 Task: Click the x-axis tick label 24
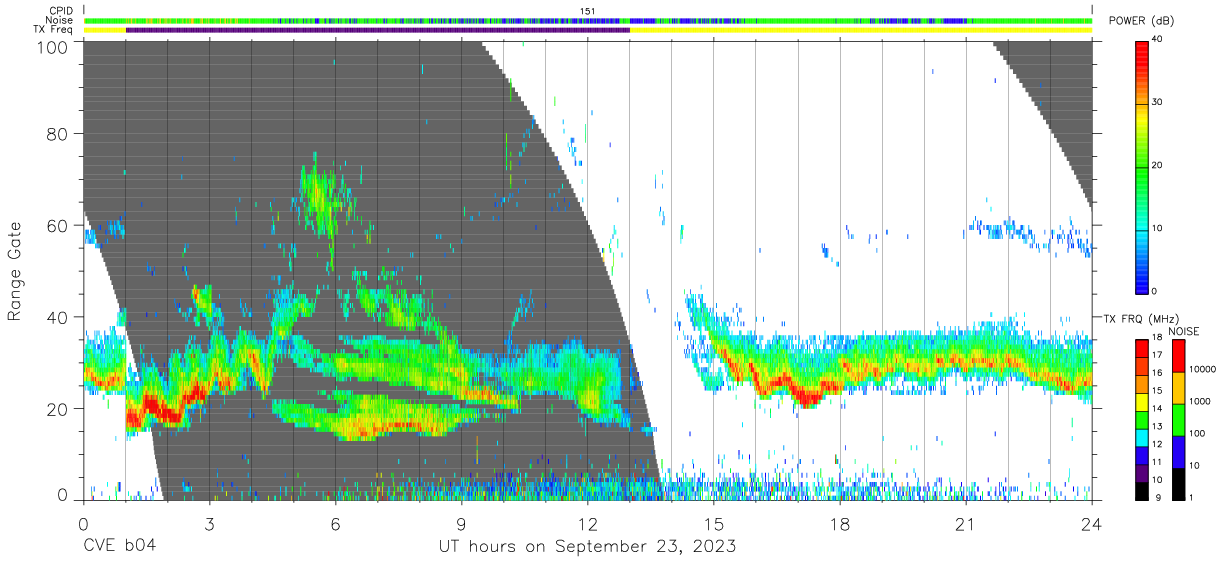pyautogui.click(x=1092, y=524)
